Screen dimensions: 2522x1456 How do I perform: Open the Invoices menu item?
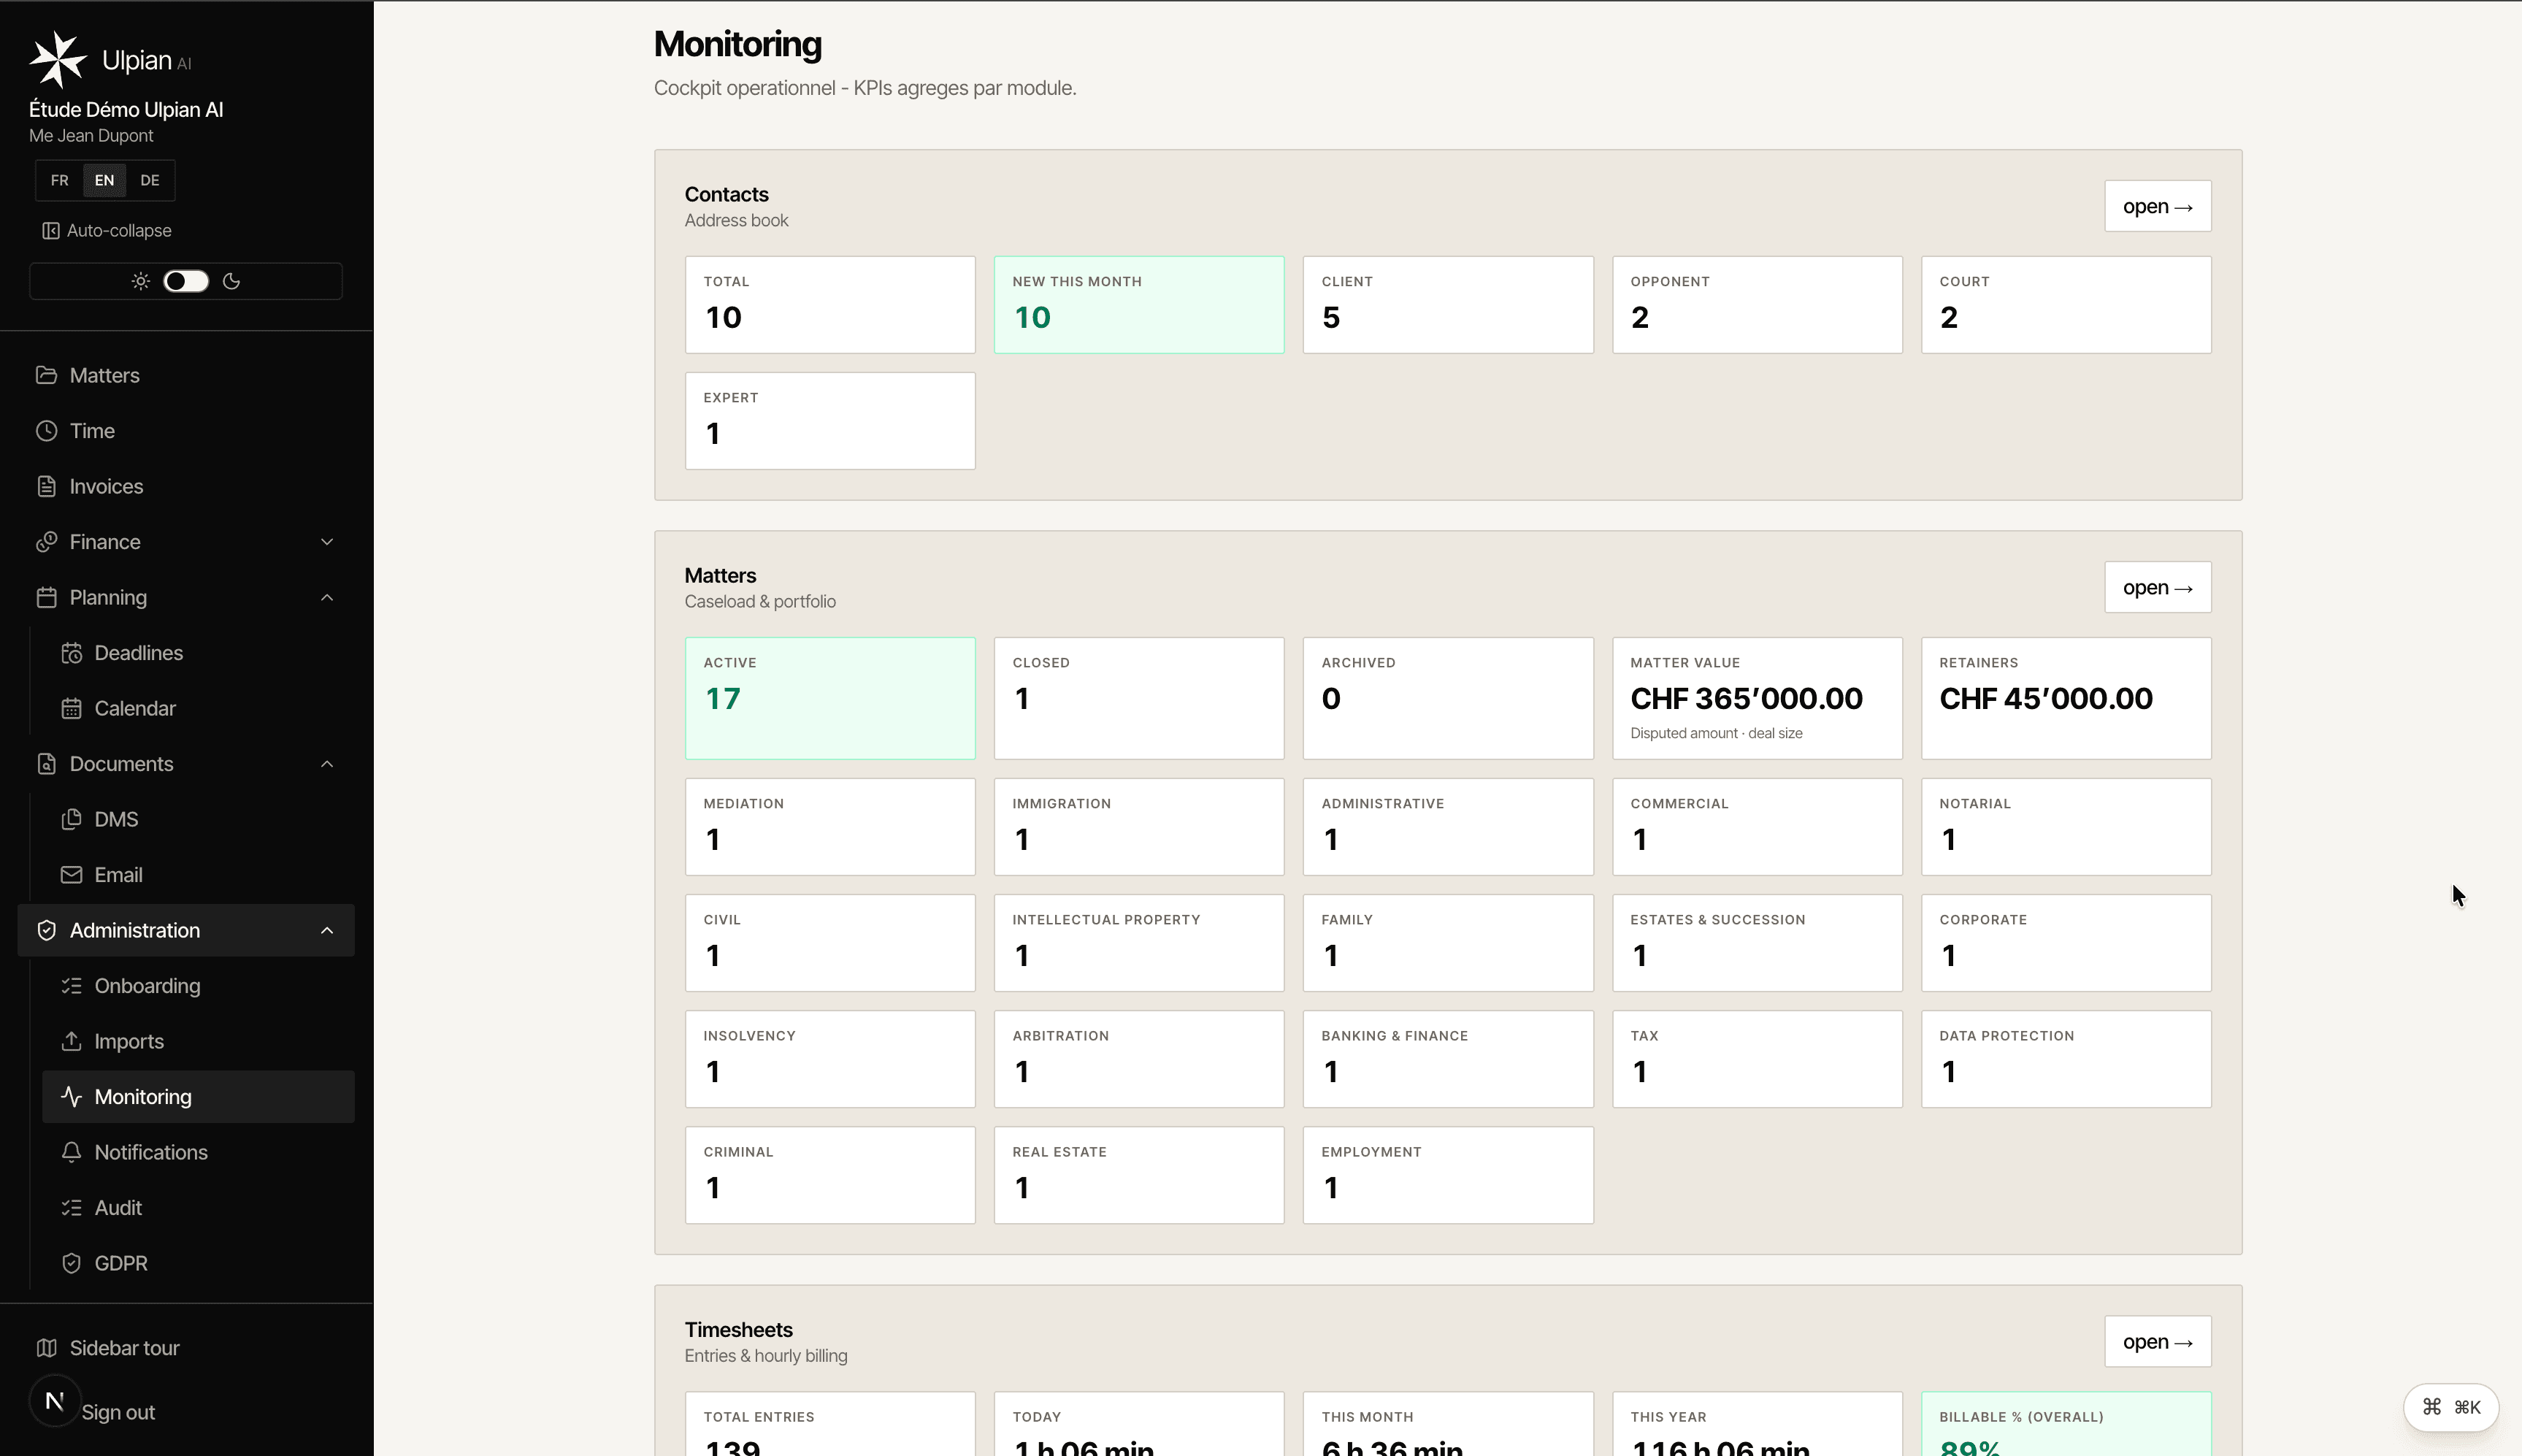(186, 486)
